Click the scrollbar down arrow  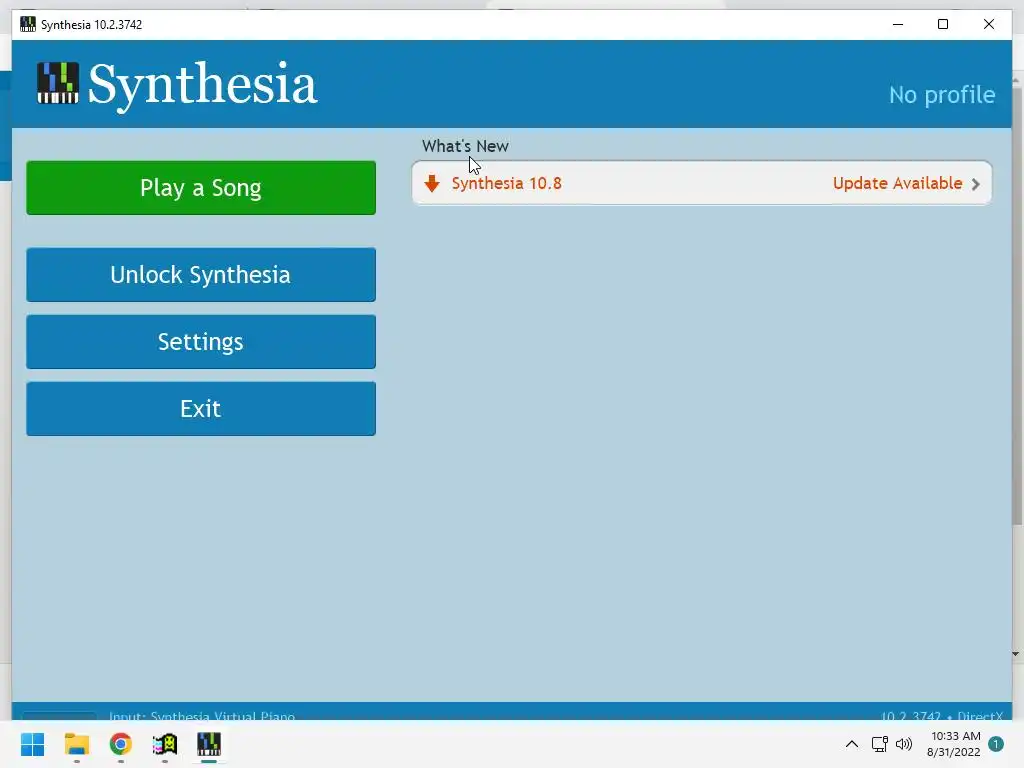click(1016, 653)
